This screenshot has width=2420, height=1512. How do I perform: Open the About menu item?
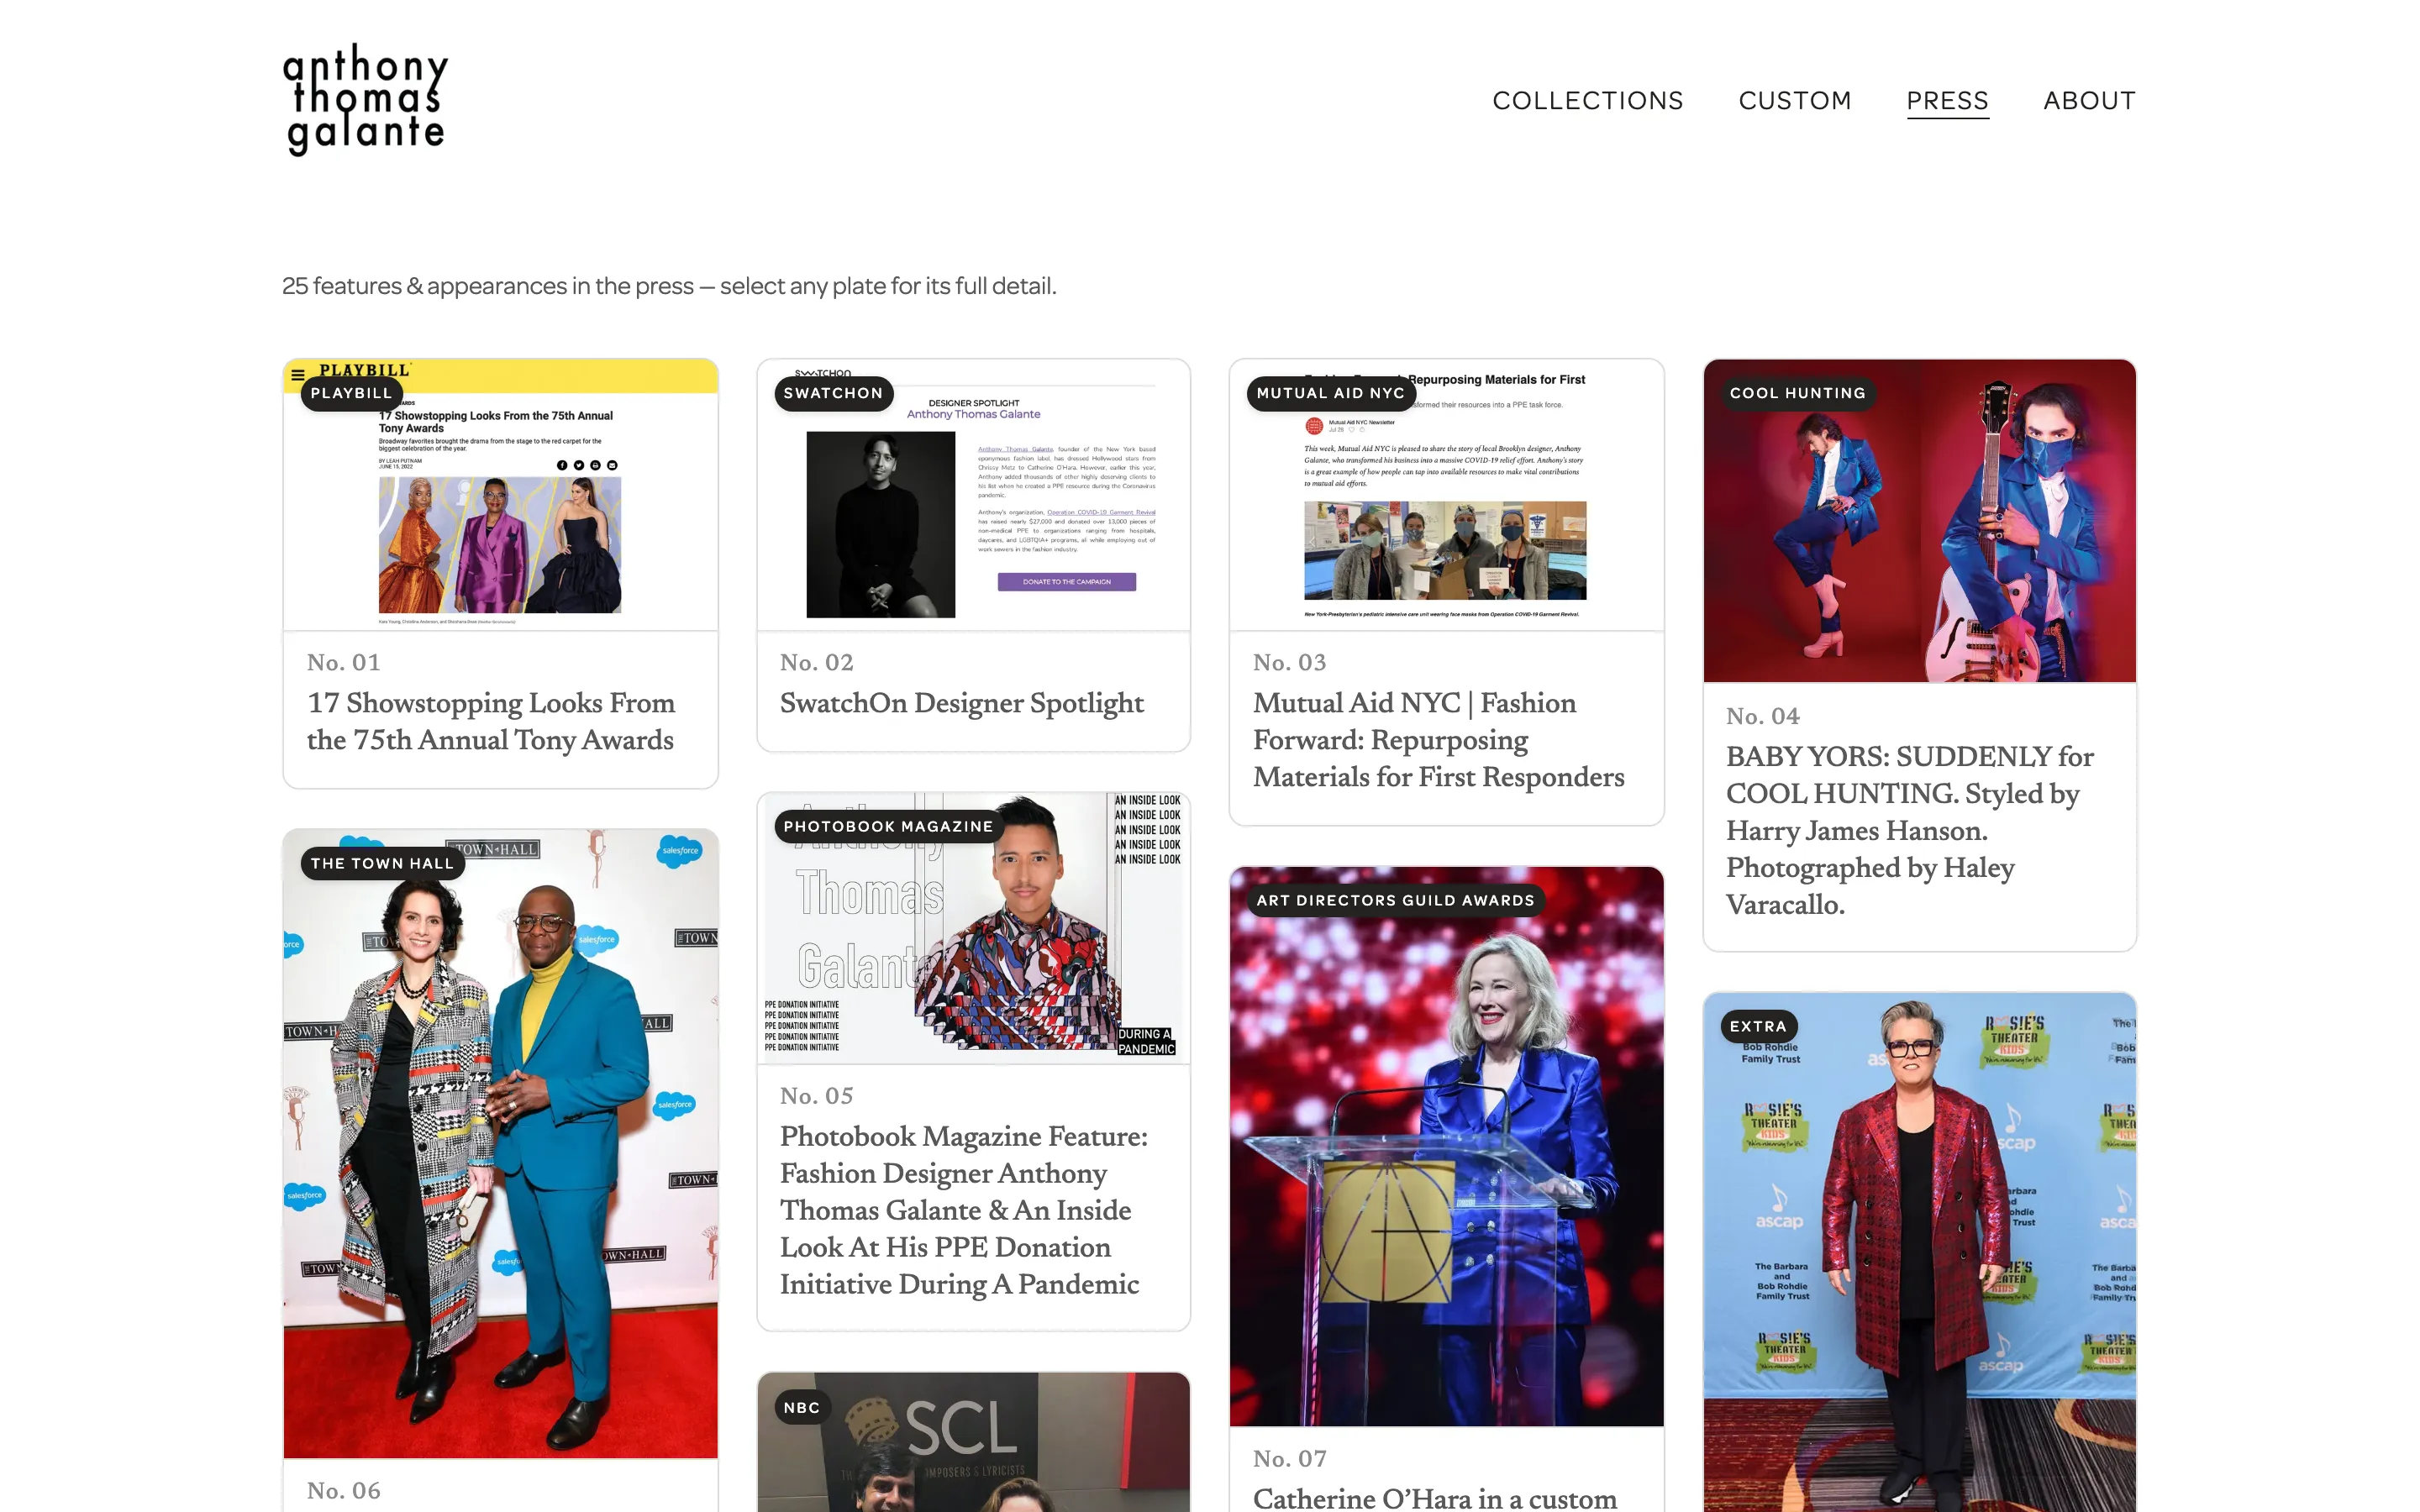[x=2089, y=101]
